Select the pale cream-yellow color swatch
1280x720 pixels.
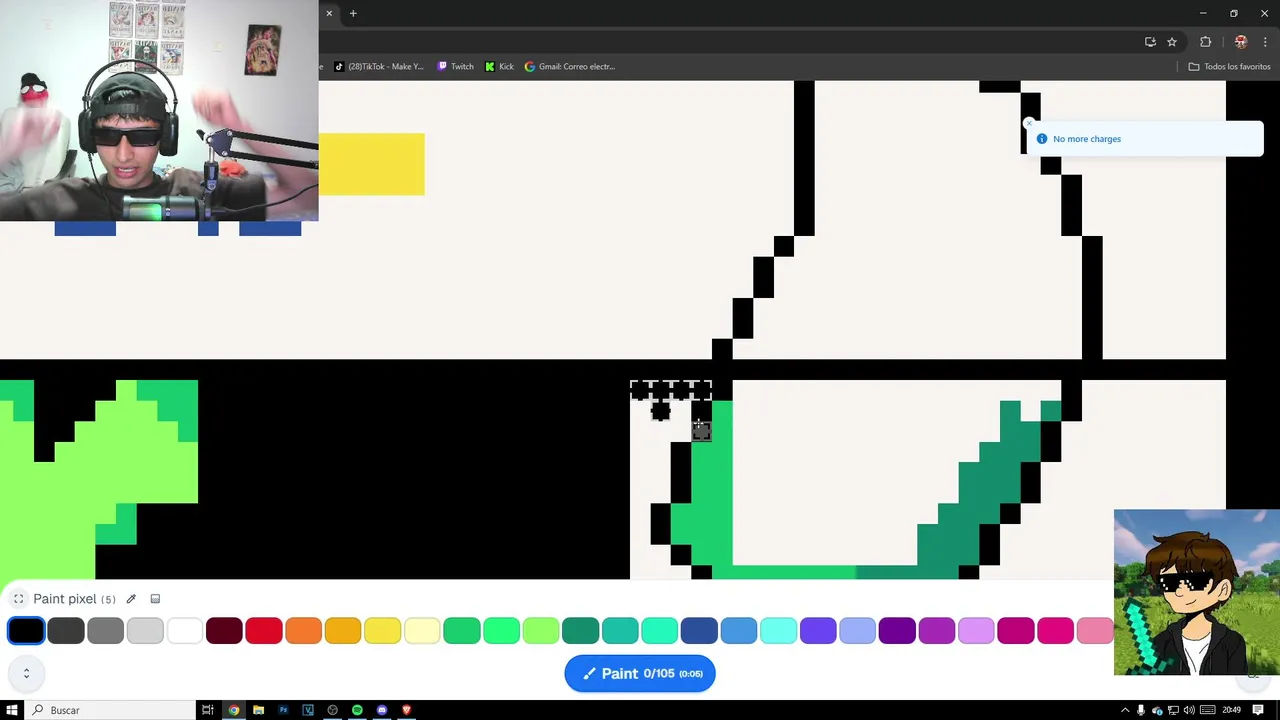pos(422,630)
